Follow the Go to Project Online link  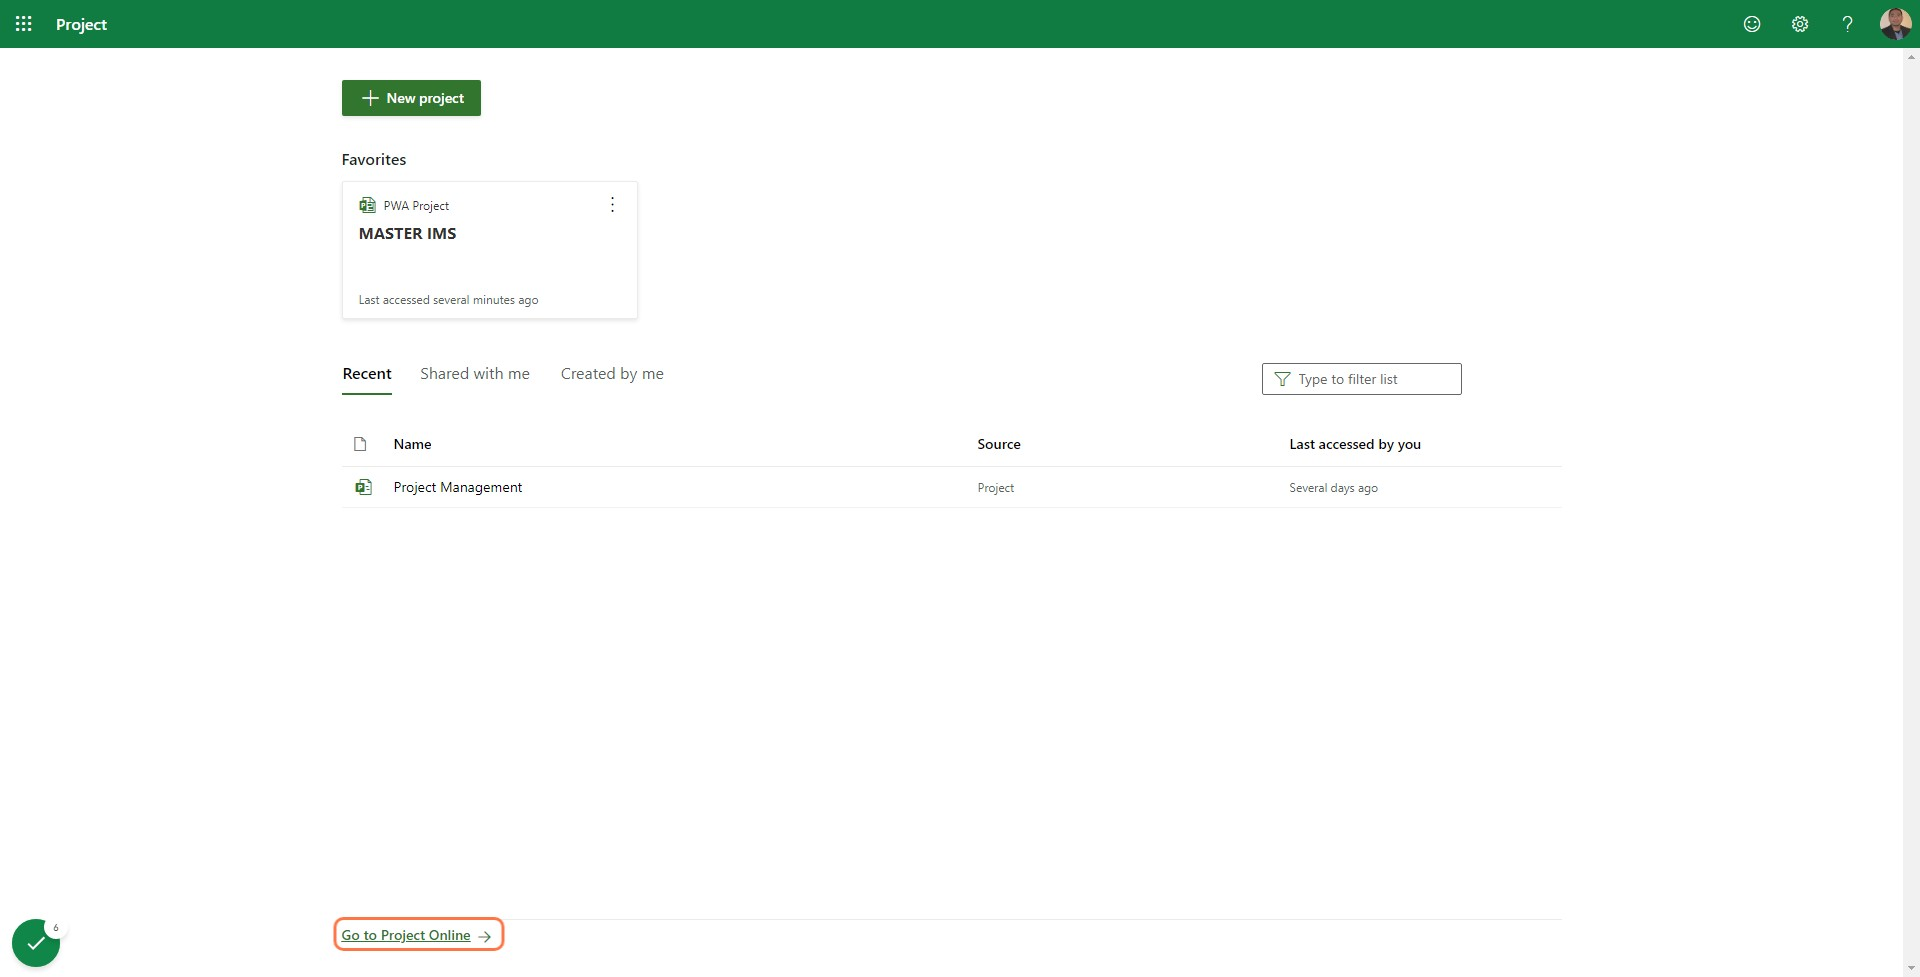pos(417,935)
